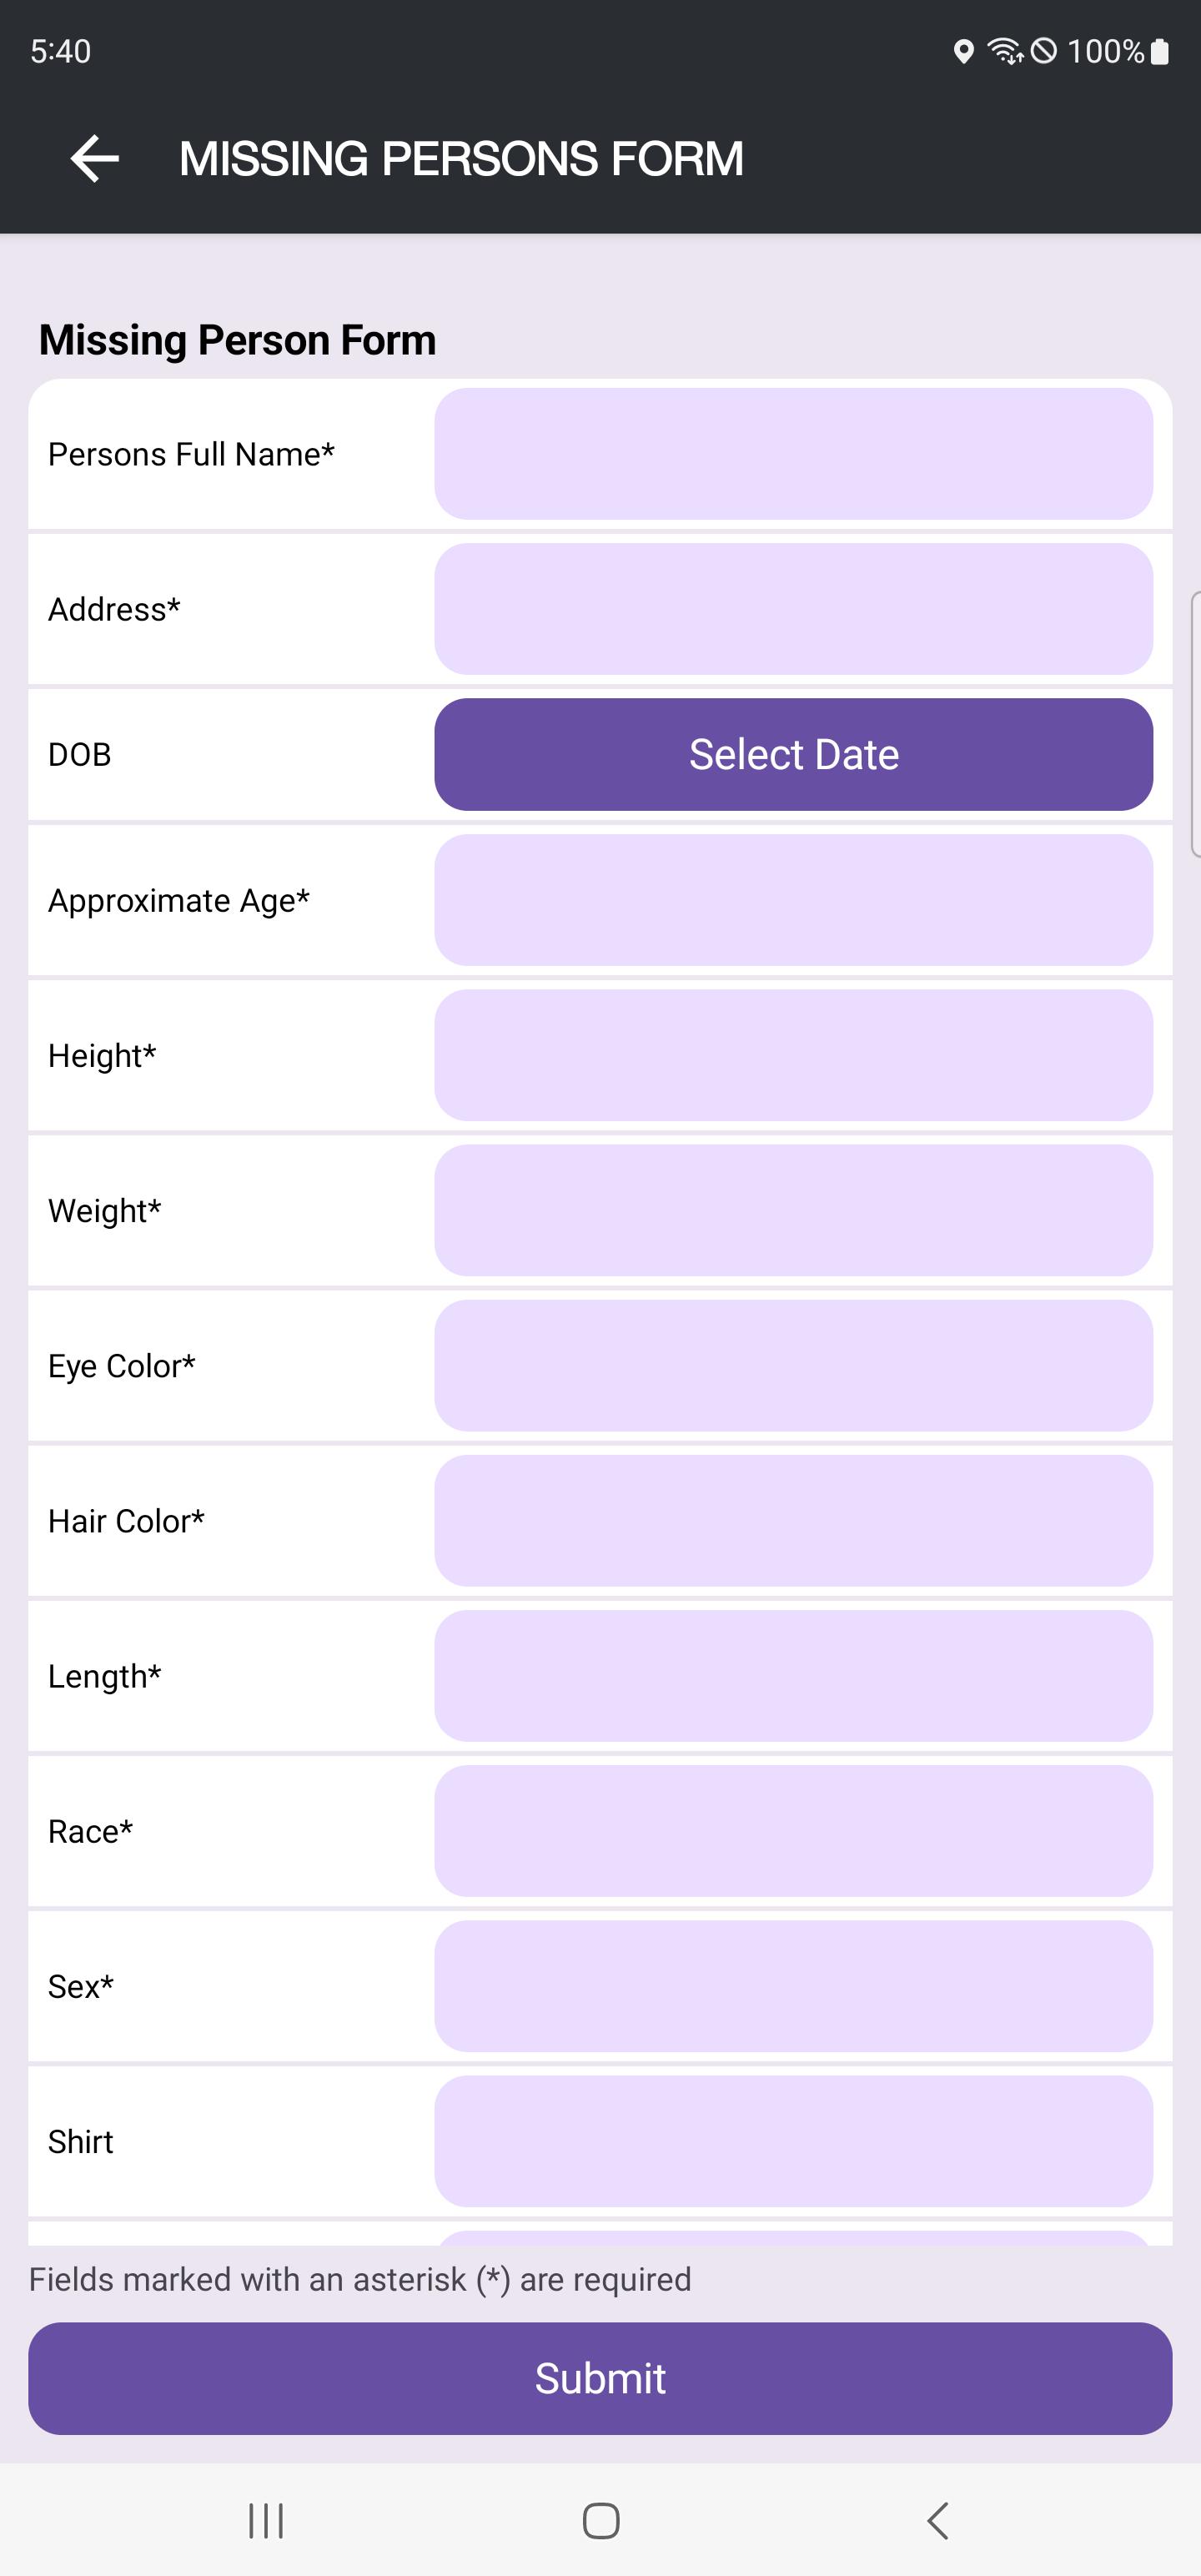Enter the Approximate Age field
Screen dimensions: 1201x2576
(x=793, y=900)
